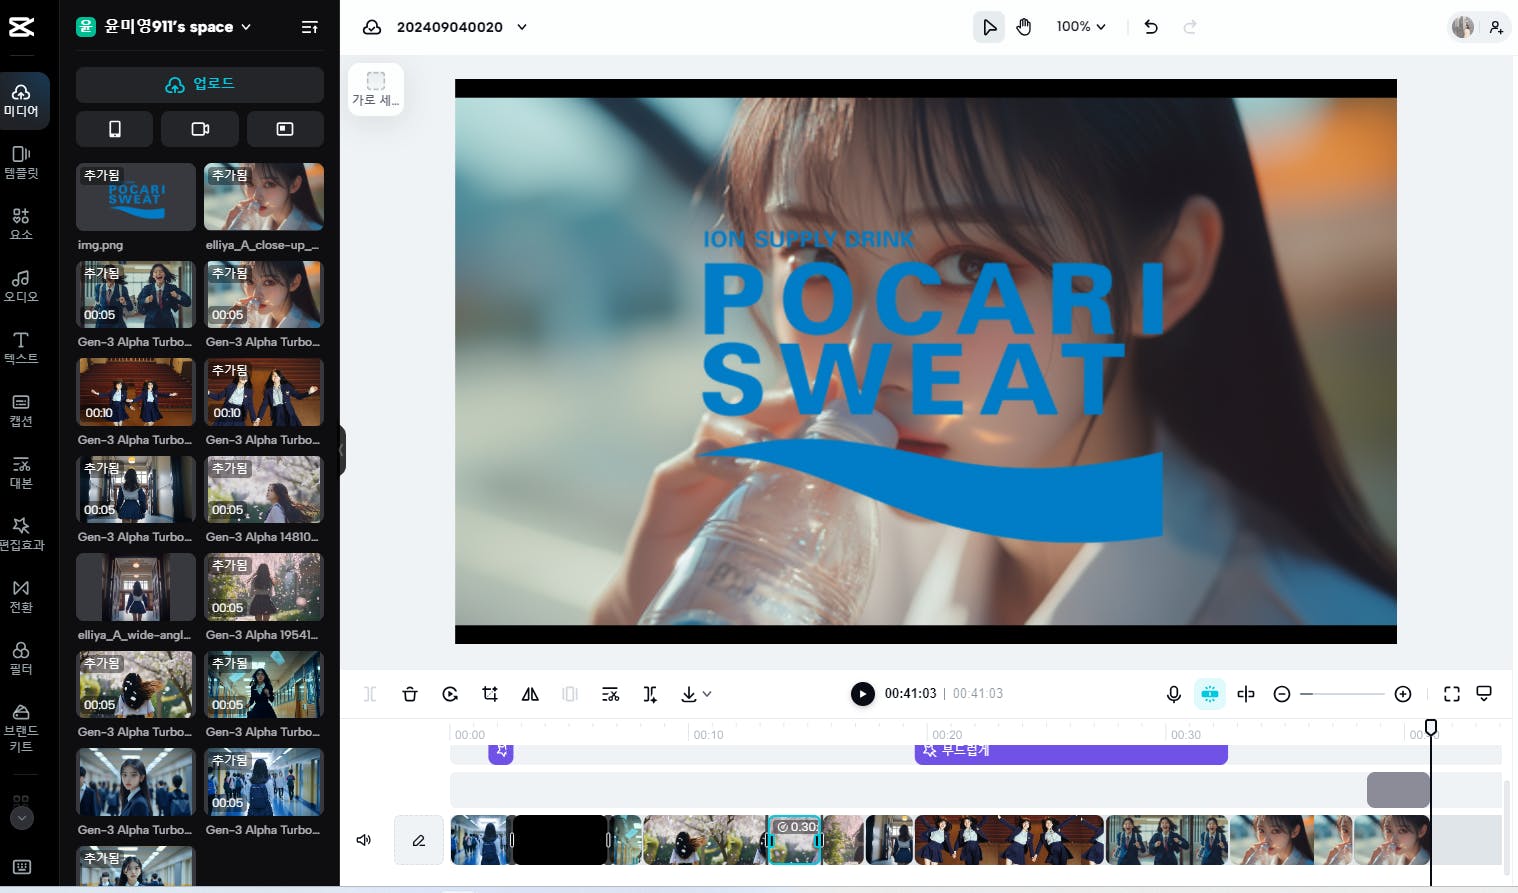This screenshot has height=893, width=1518.
Task: Open CapCut home logo
Action: tap(21, 27)
